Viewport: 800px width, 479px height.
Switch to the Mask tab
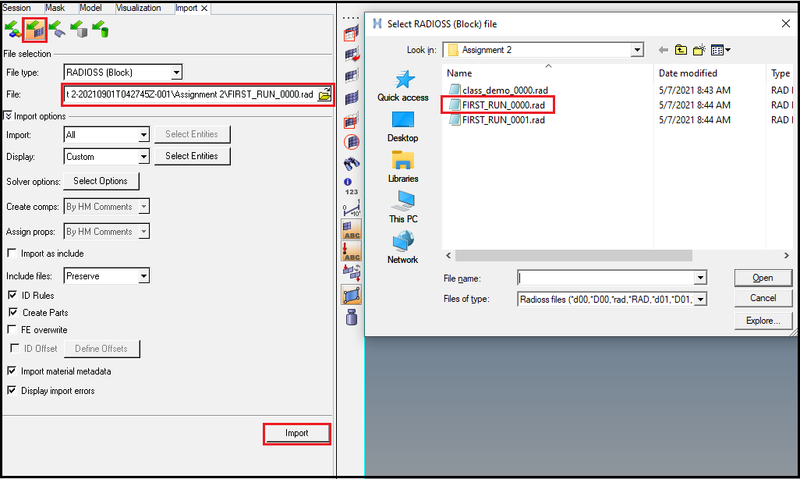pyautogui.click(x=55, y=8)
